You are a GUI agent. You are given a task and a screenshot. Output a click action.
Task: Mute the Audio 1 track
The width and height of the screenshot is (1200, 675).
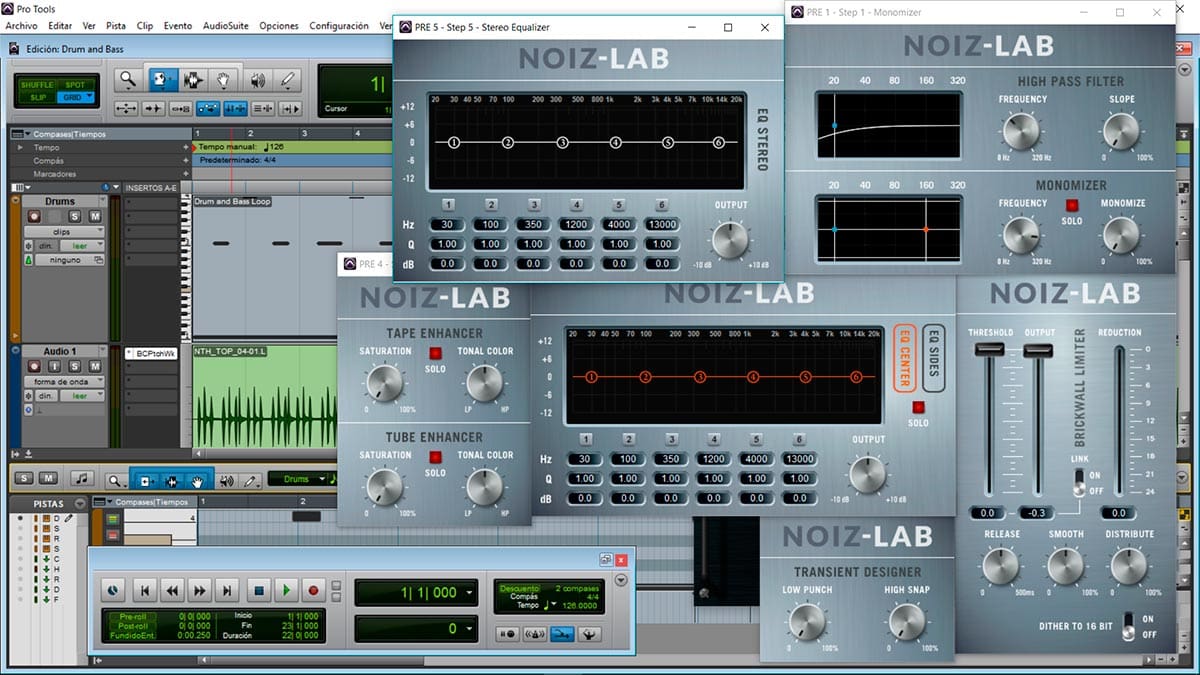click(x=95, y=366)
